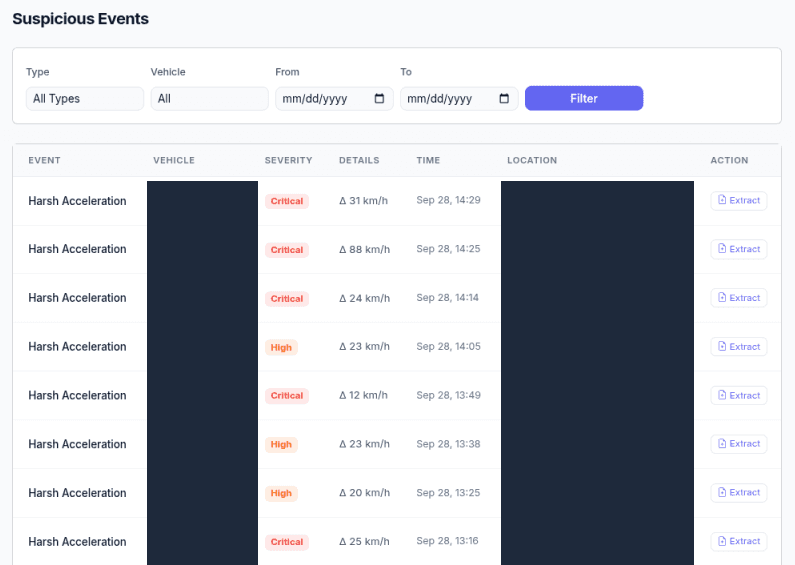This screenshot has width=795, height=565.
Task: Select the Δ 20 km/h details cell
Action: click(365, 492)
